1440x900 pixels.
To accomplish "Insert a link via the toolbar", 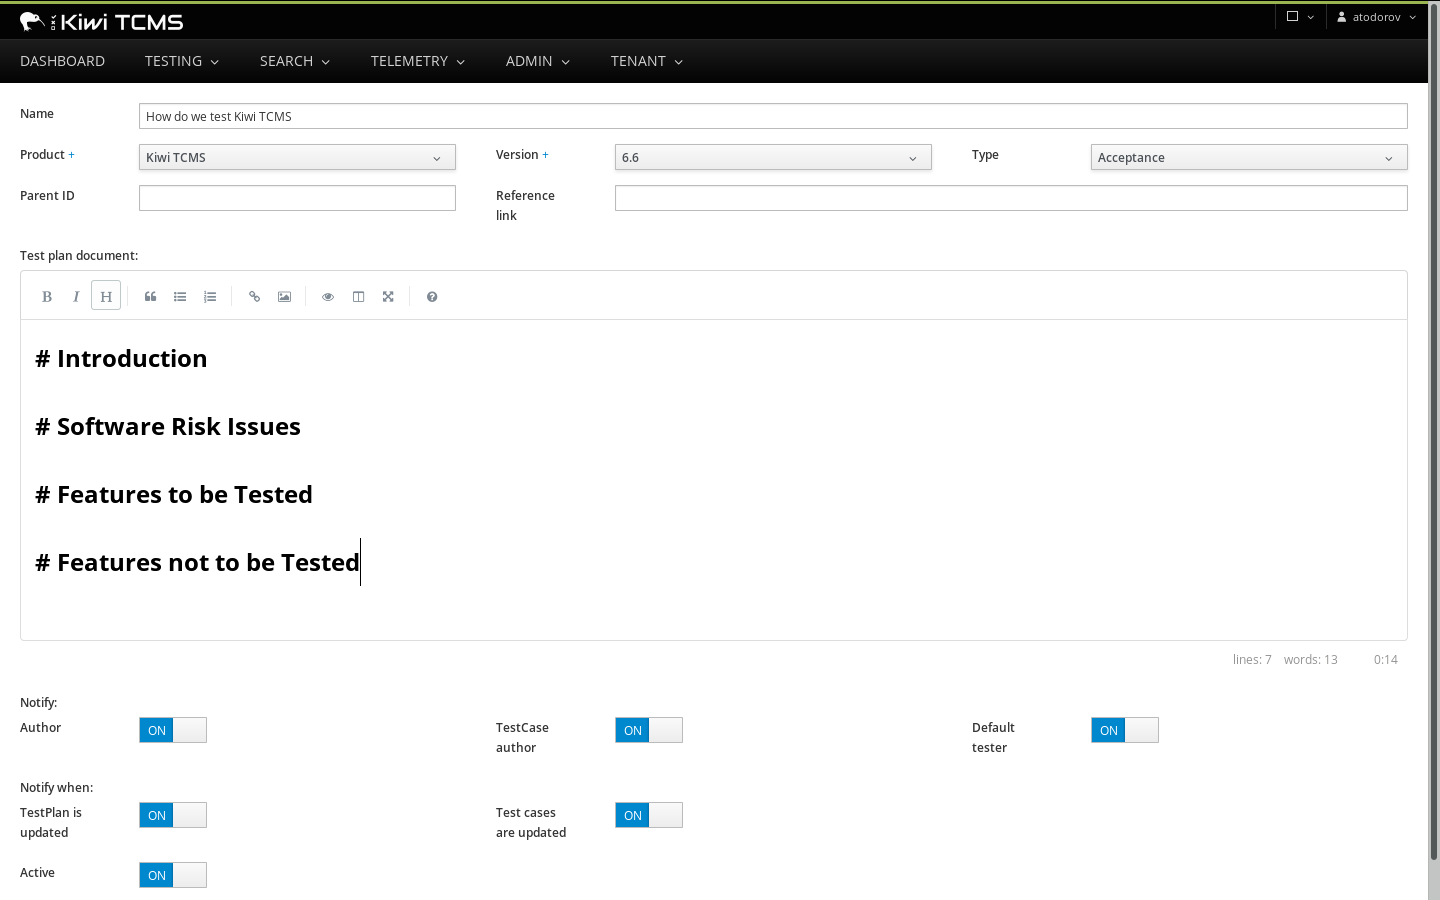I will tap(254, 296).
